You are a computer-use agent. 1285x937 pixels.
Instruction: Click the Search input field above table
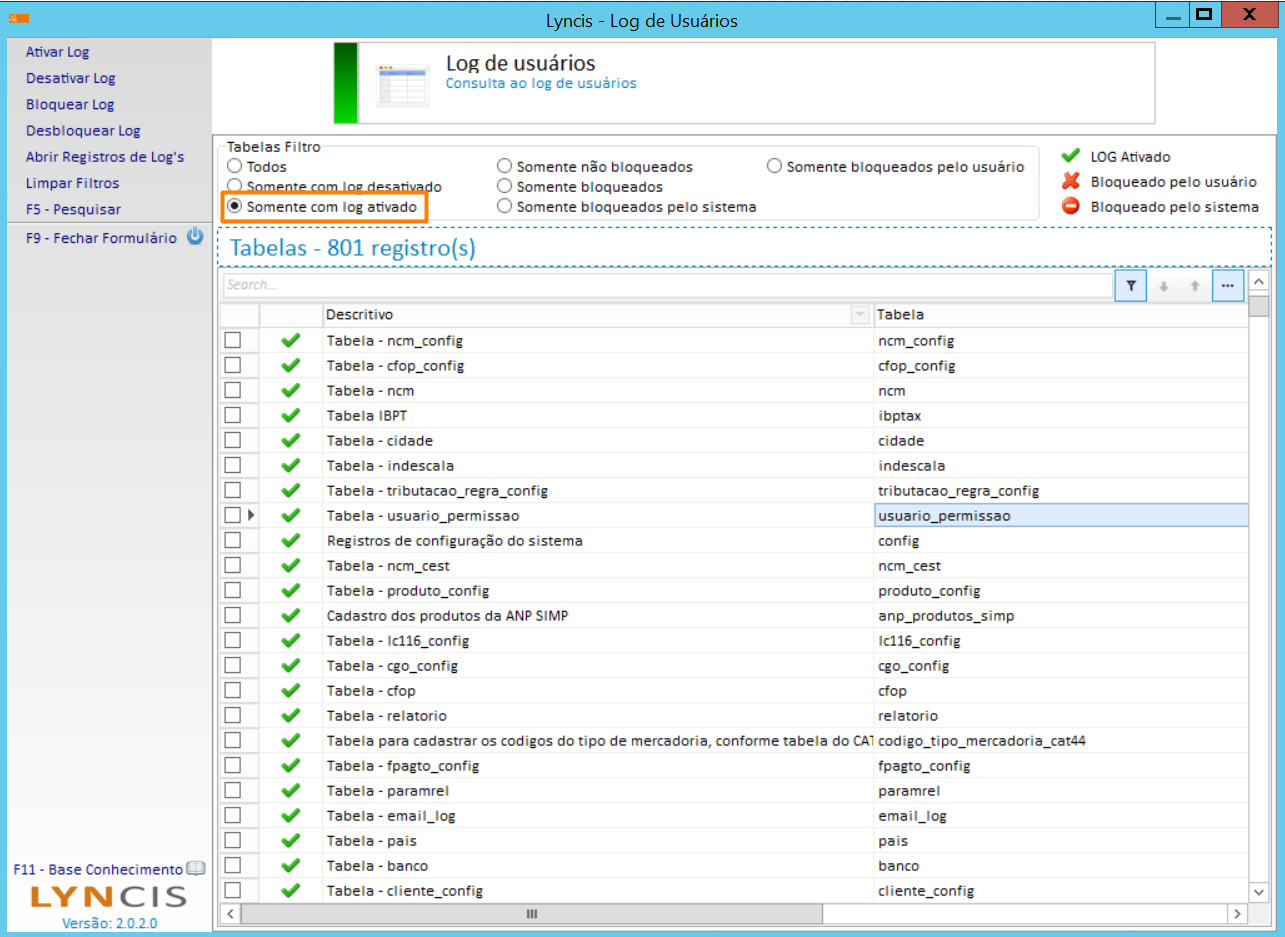coord(665,285)
